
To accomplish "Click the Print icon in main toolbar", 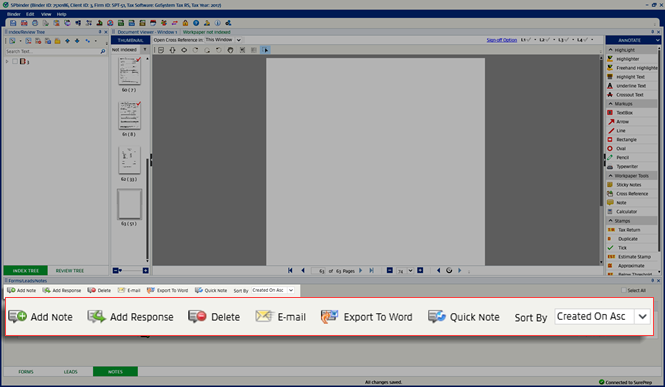I will click(x=35, y=23).
